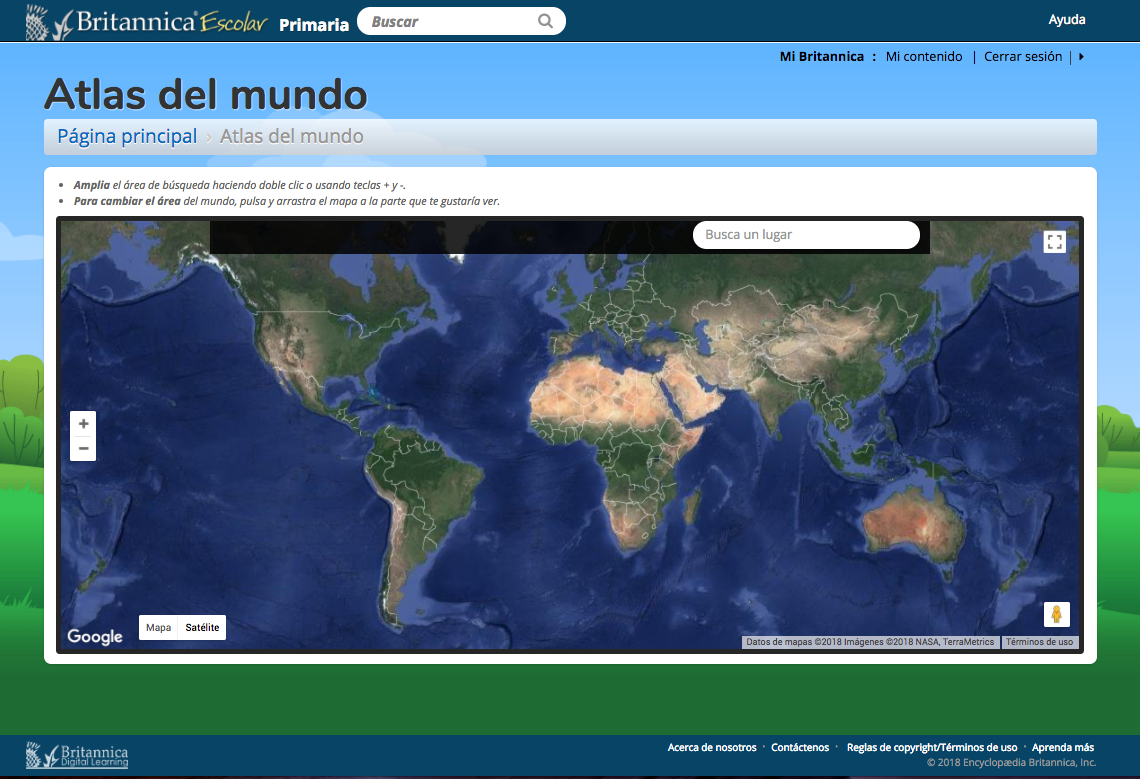Zoom out of the map

[83, 448]
